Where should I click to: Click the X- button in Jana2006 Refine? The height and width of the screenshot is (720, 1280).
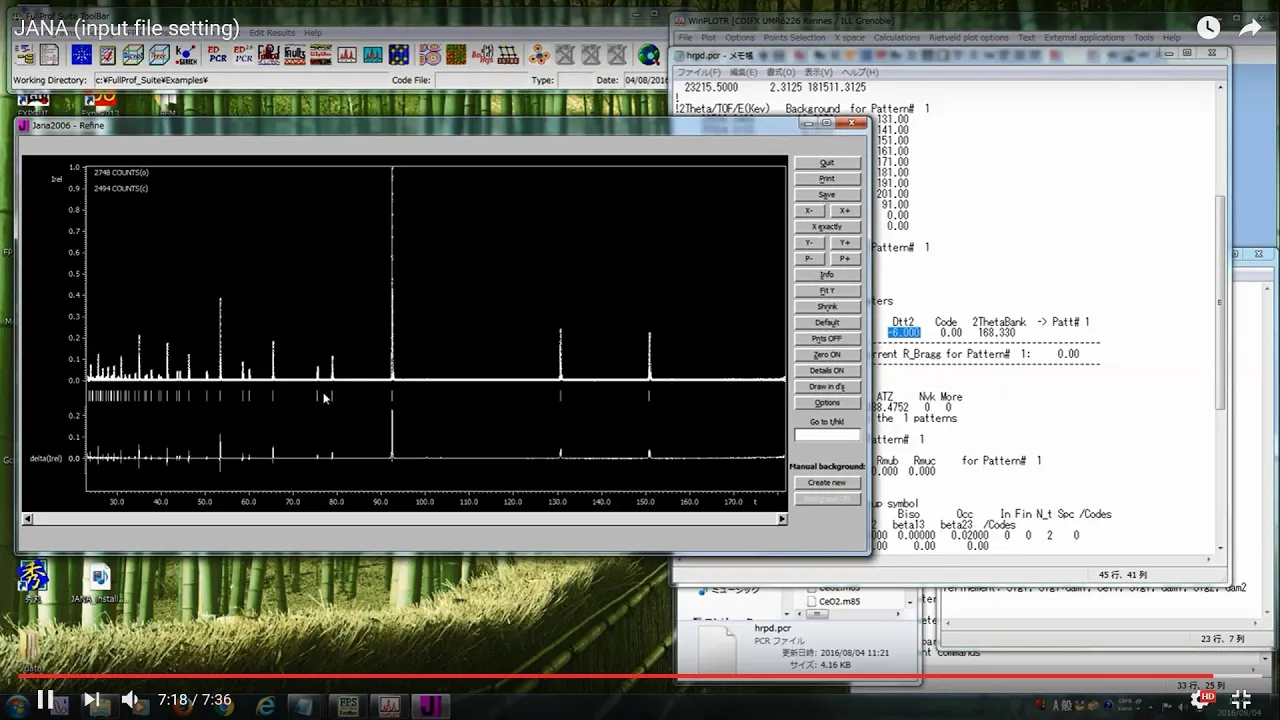pos(809,211)
